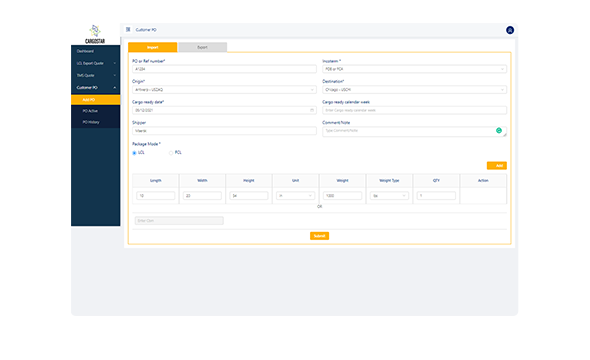590x360 pixels.
Task: Expand the LCL Export Quote sidebar menu
Action: pyautogui.click(x=96, y=63)
